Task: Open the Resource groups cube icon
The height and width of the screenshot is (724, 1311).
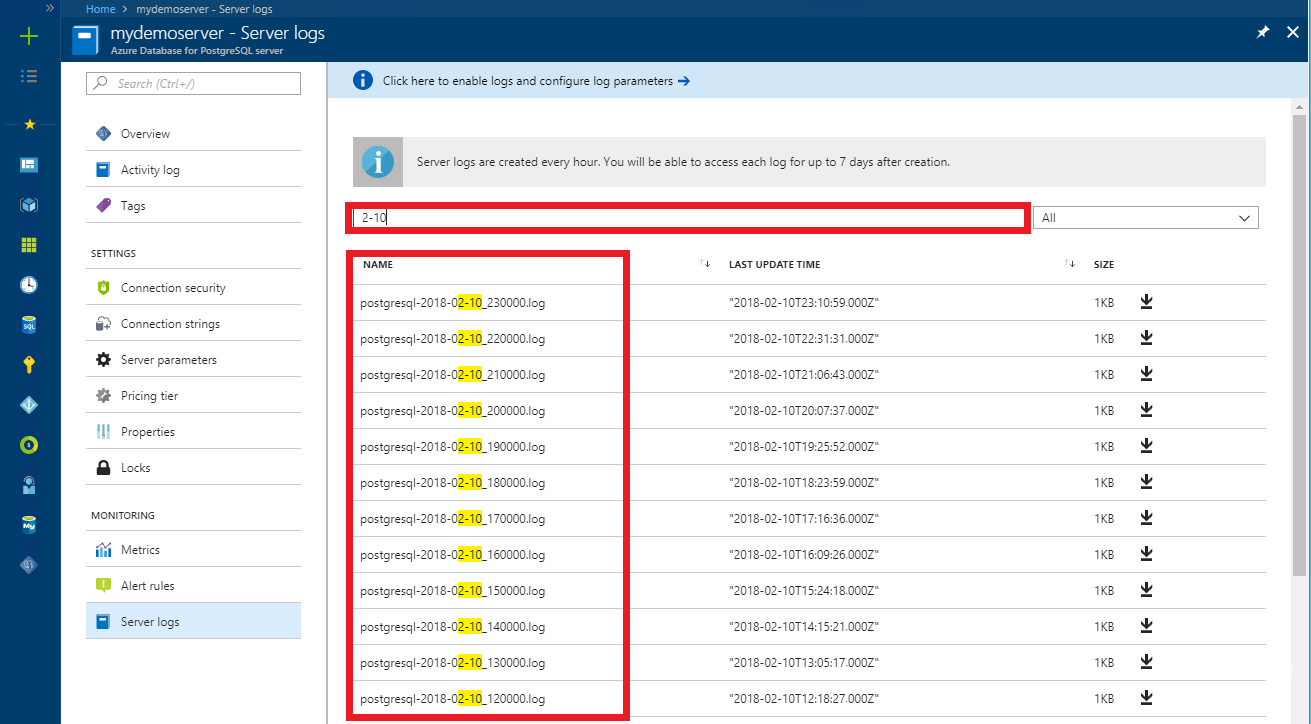Action: (29, 204)
